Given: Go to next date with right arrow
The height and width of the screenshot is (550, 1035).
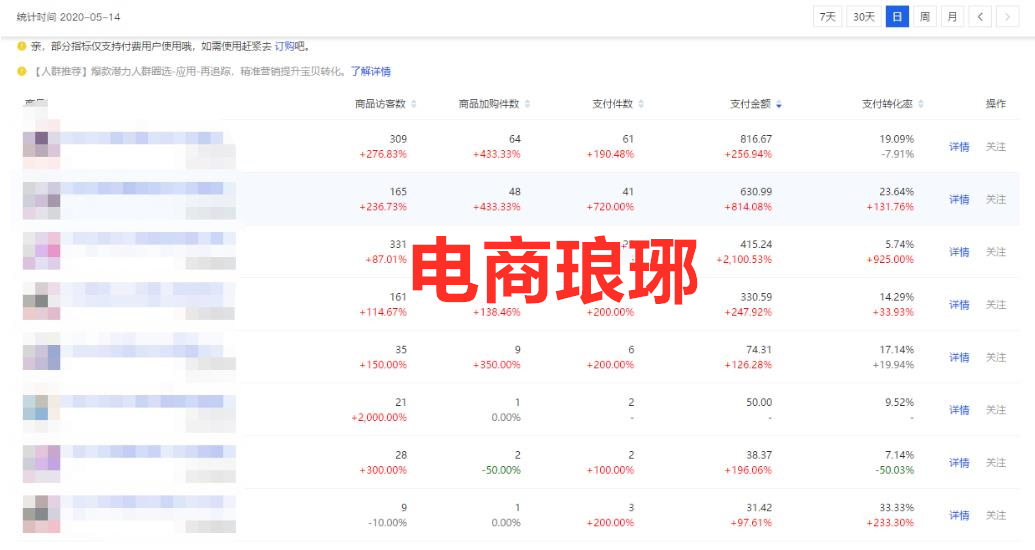Looking at the screenshot, I should [x=1007, y=17].
